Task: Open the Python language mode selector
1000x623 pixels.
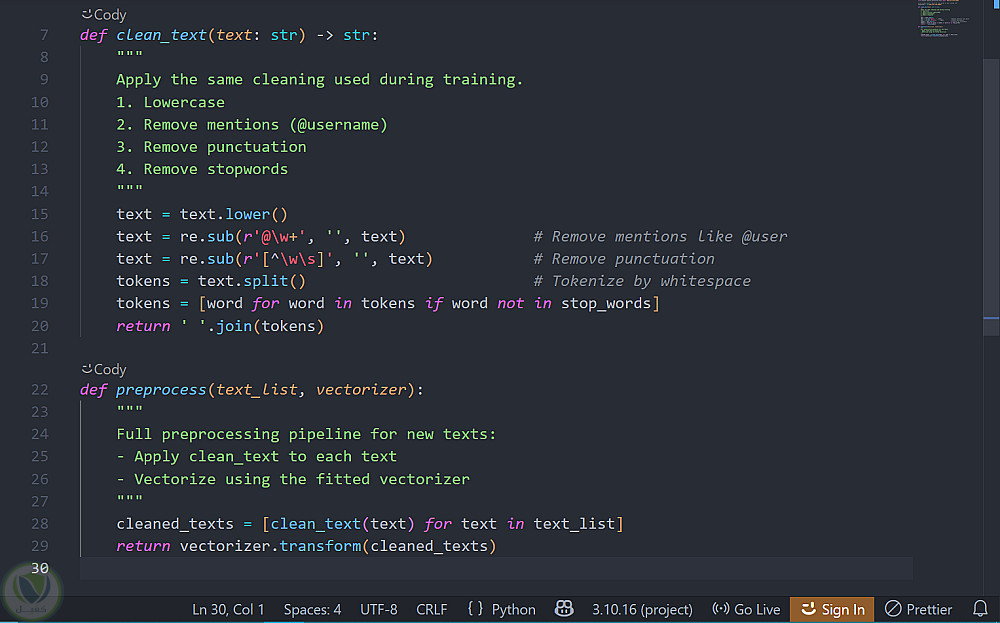Action: pos(502,609)
